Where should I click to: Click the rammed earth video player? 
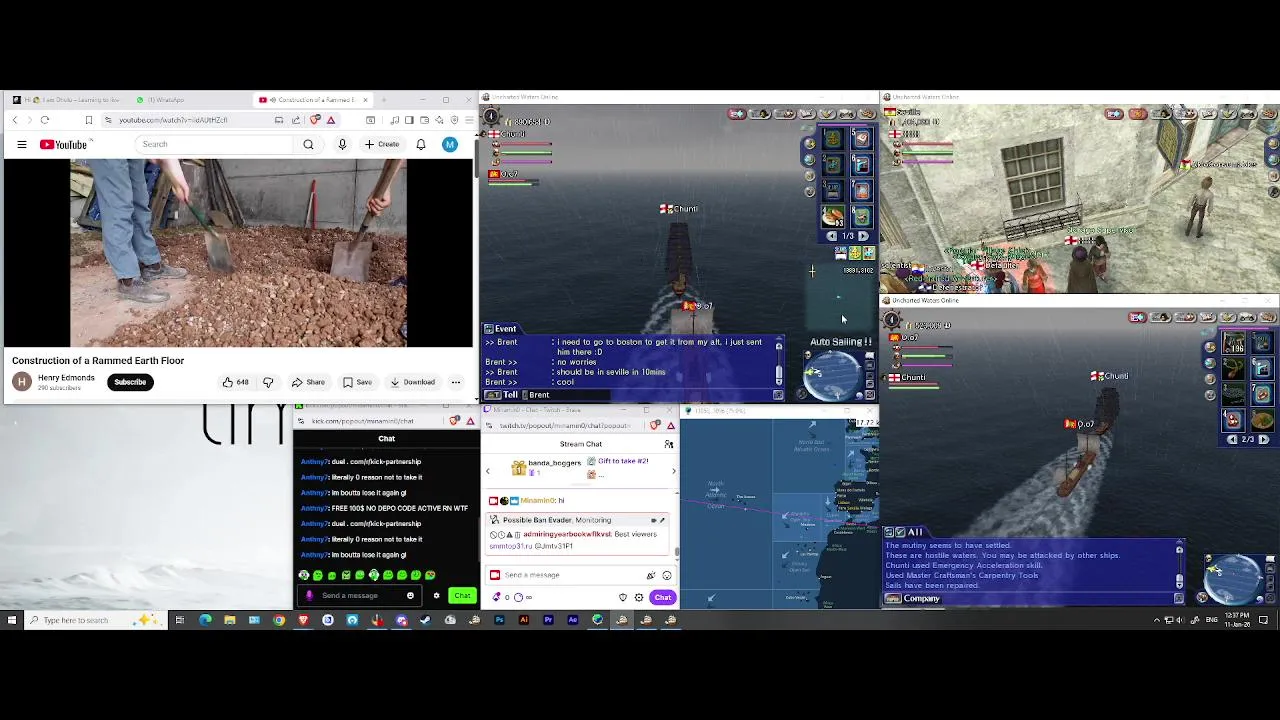point(238,253)
